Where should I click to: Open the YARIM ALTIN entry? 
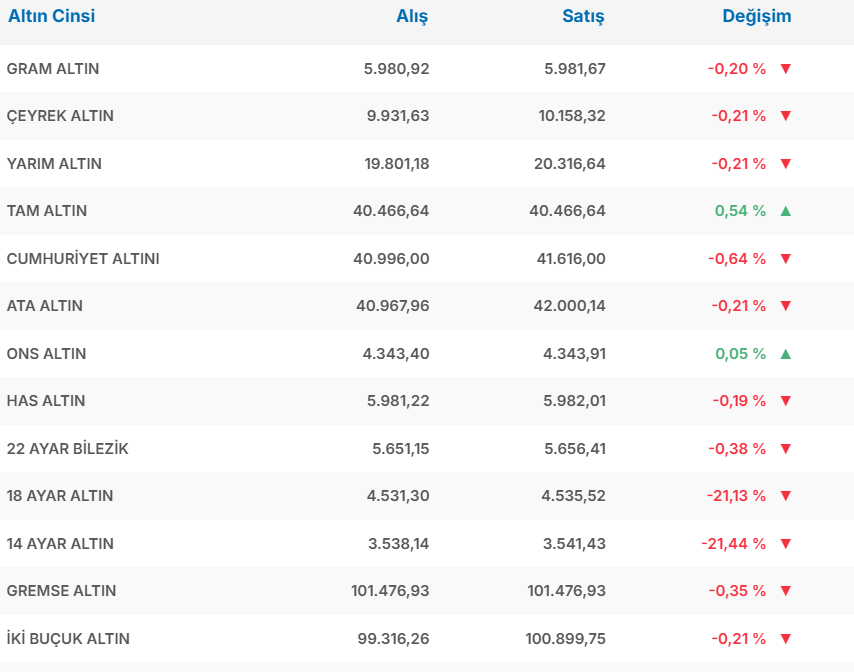tap(54, 164)
